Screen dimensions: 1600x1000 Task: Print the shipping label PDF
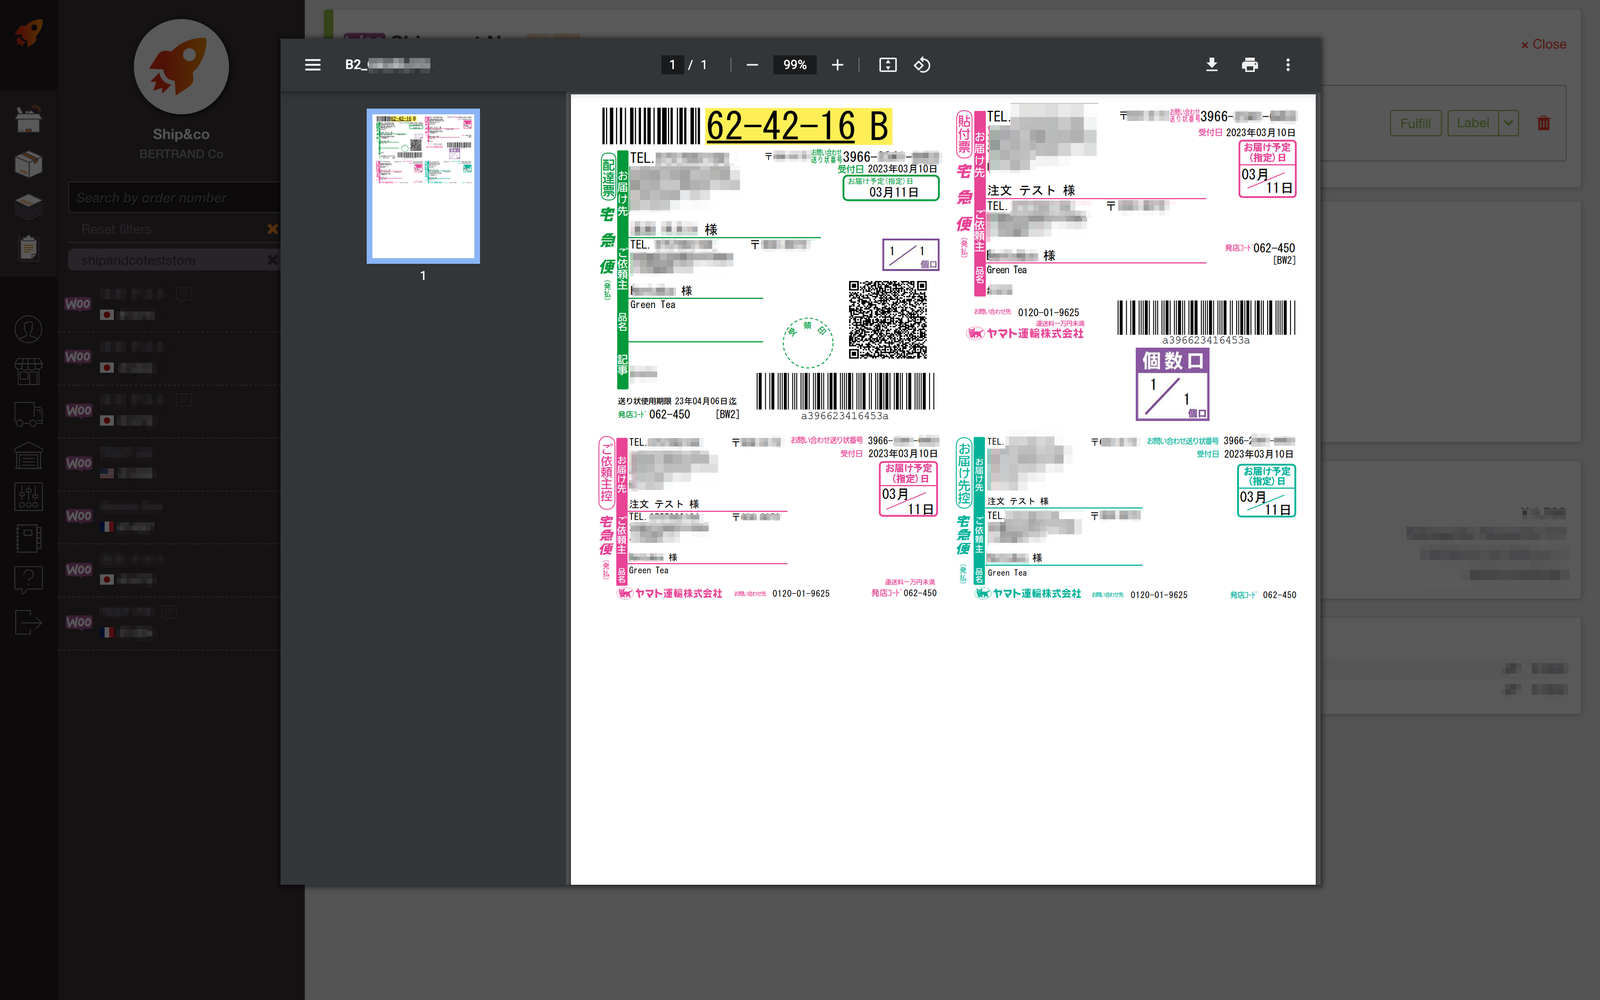pyautogui.click(x=1250, y=65)
